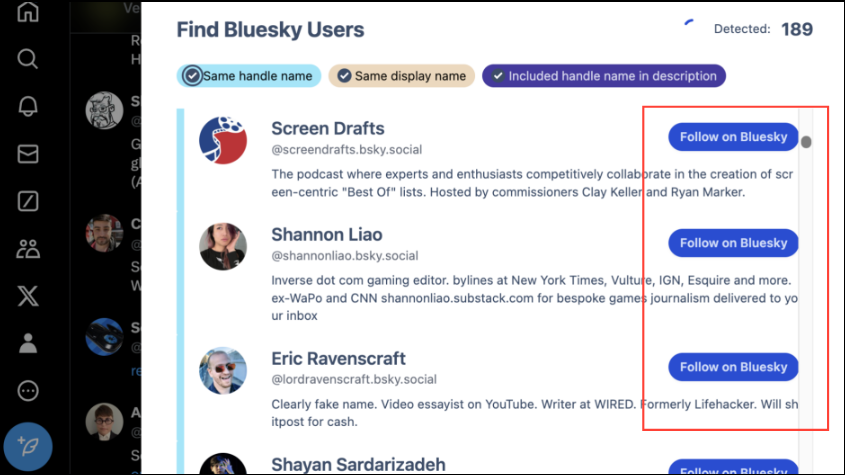Open the Grok slash-box icon
Viewport: 845px width, 475px height.
28,201
